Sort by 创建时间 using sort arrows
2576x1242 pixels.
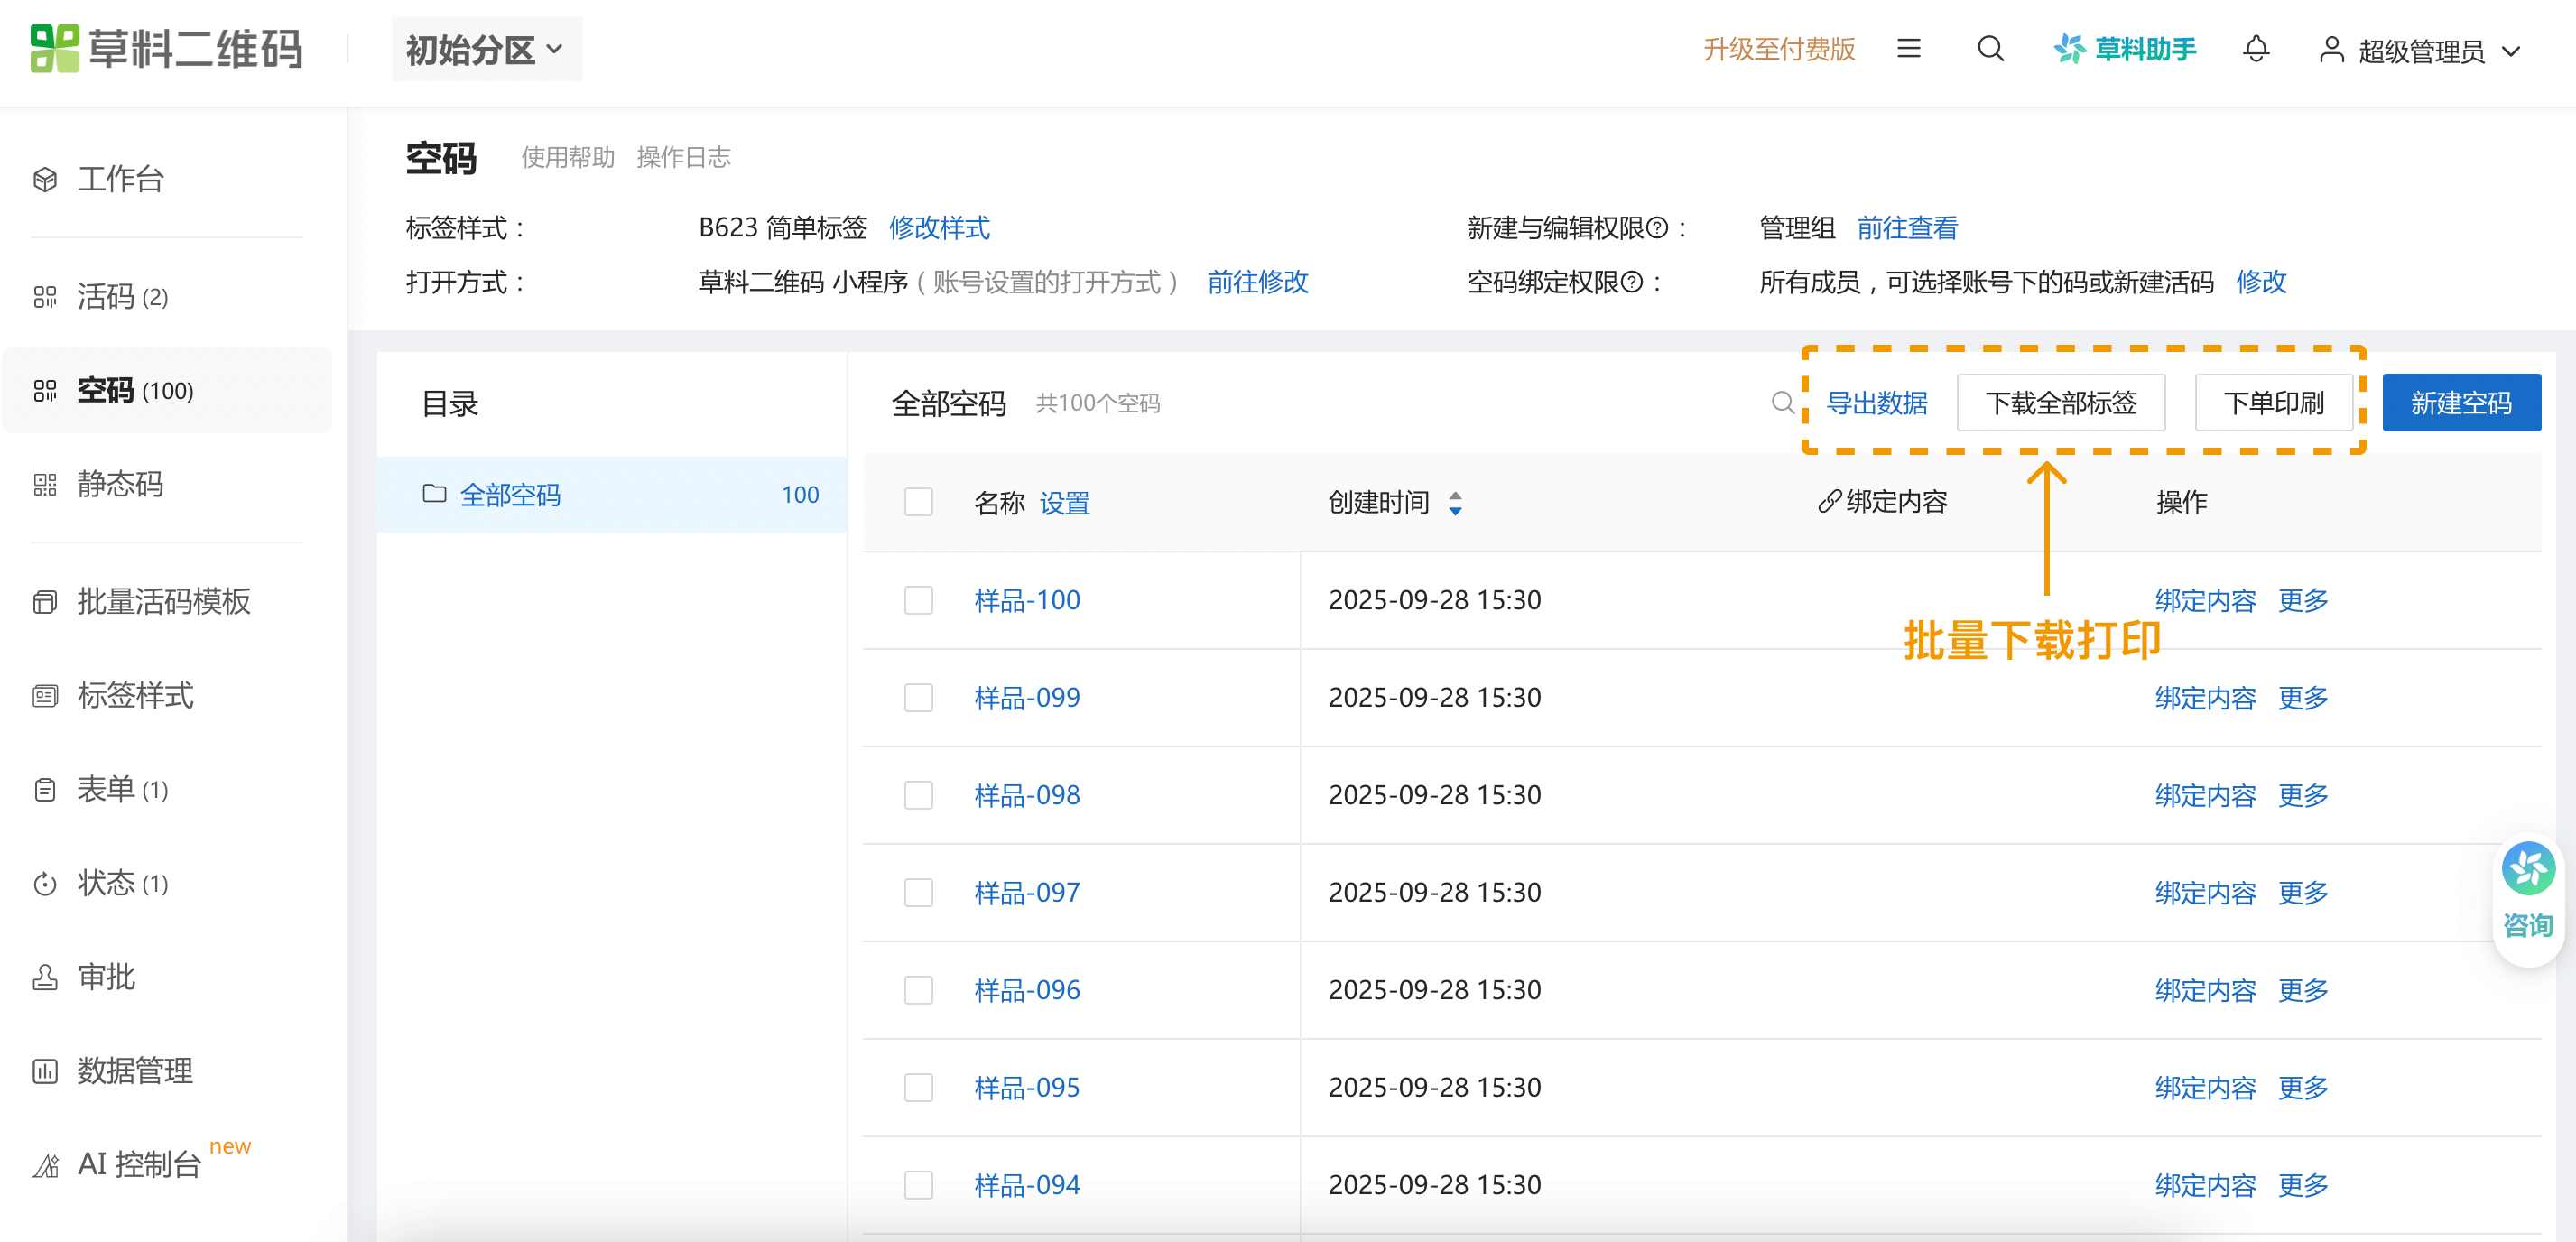pos(1455,503)
